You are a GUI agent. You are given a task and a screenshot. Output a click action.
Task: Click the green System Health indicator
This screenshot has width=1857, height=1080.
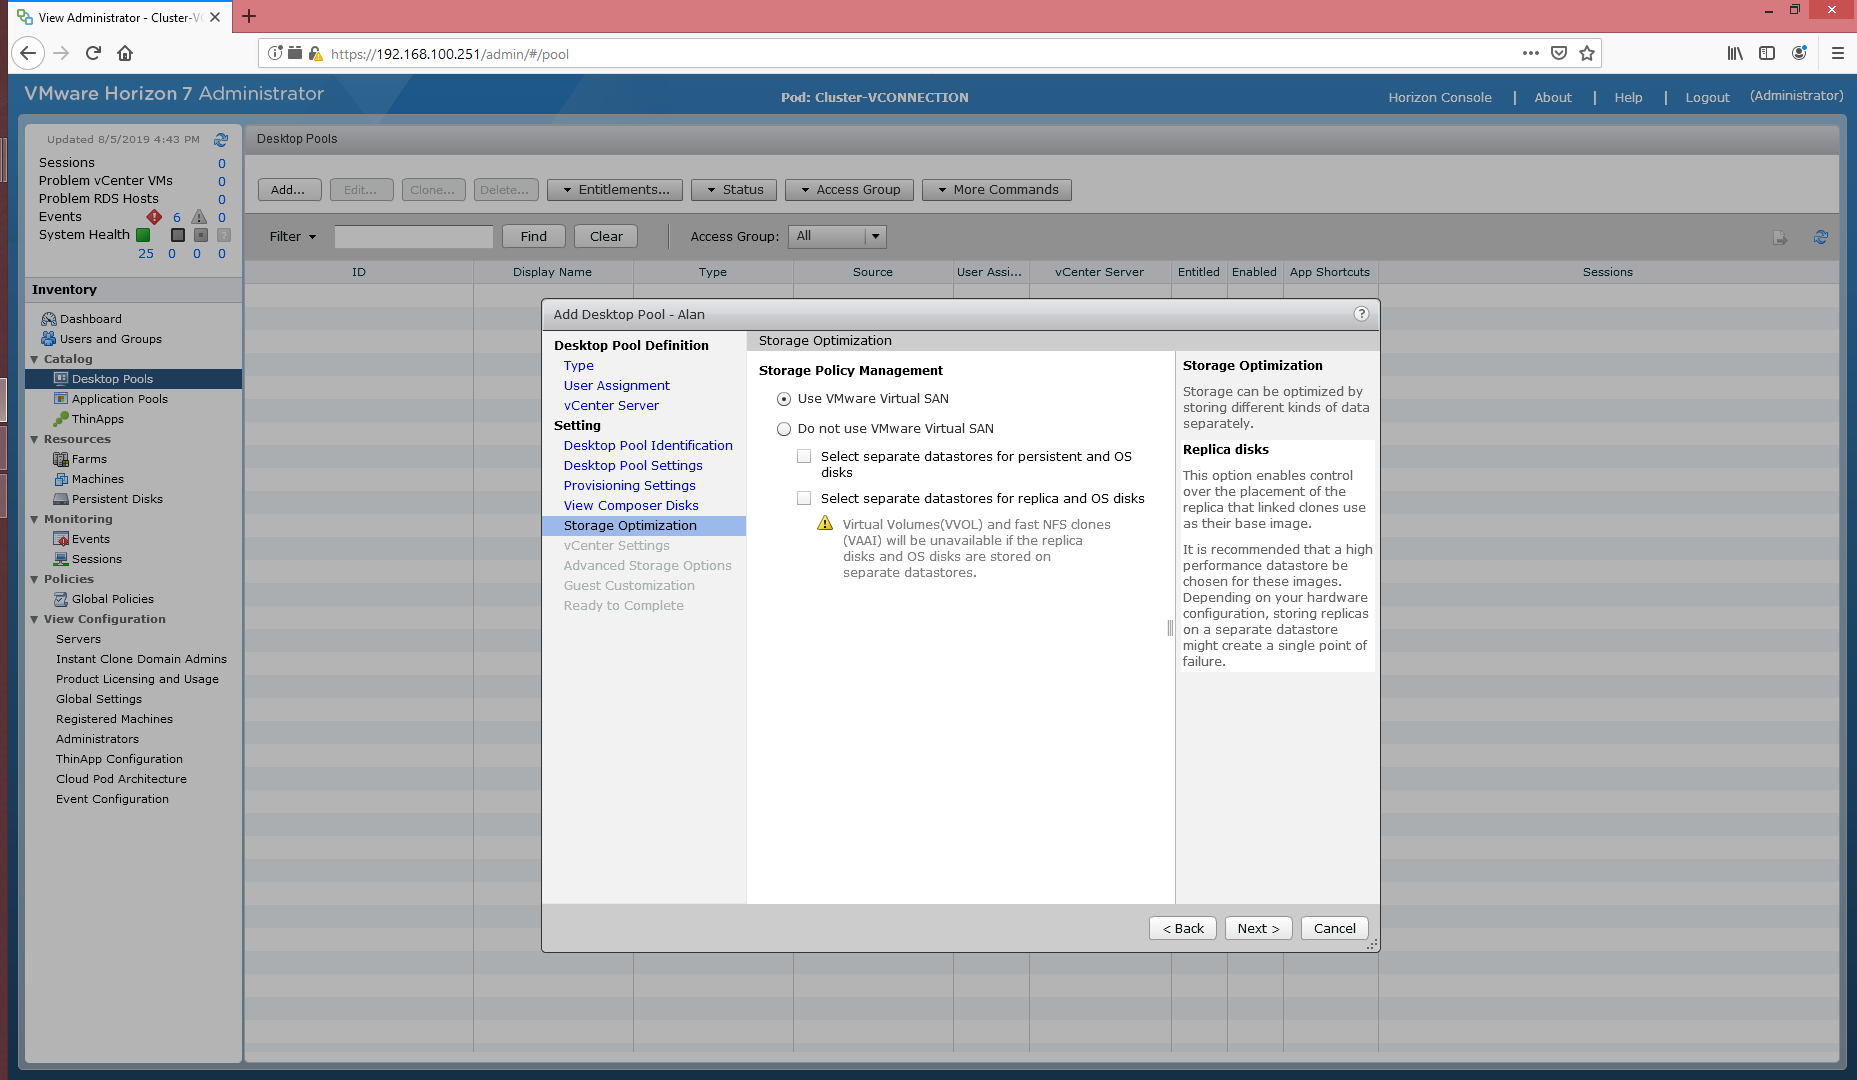[x=143, y=235]
